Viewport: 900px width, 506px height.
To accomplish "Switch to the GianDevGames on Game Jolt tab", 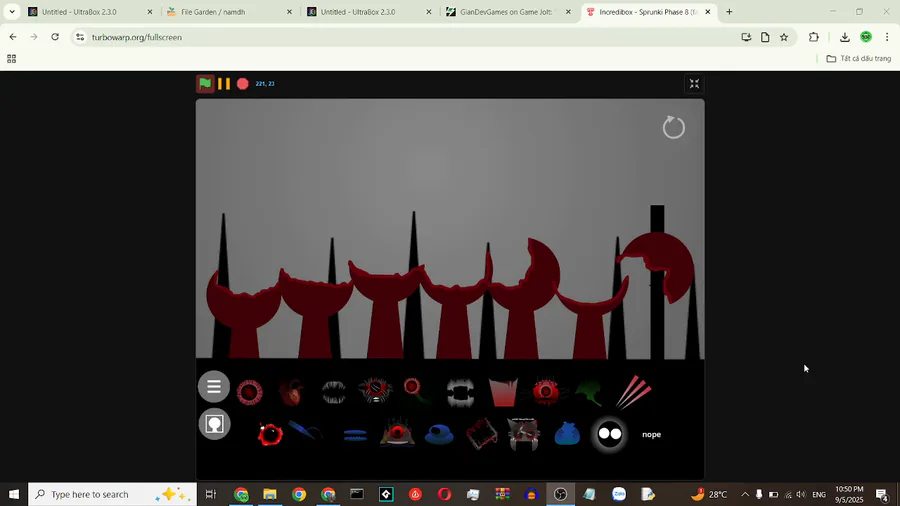I will coord(508,11).
